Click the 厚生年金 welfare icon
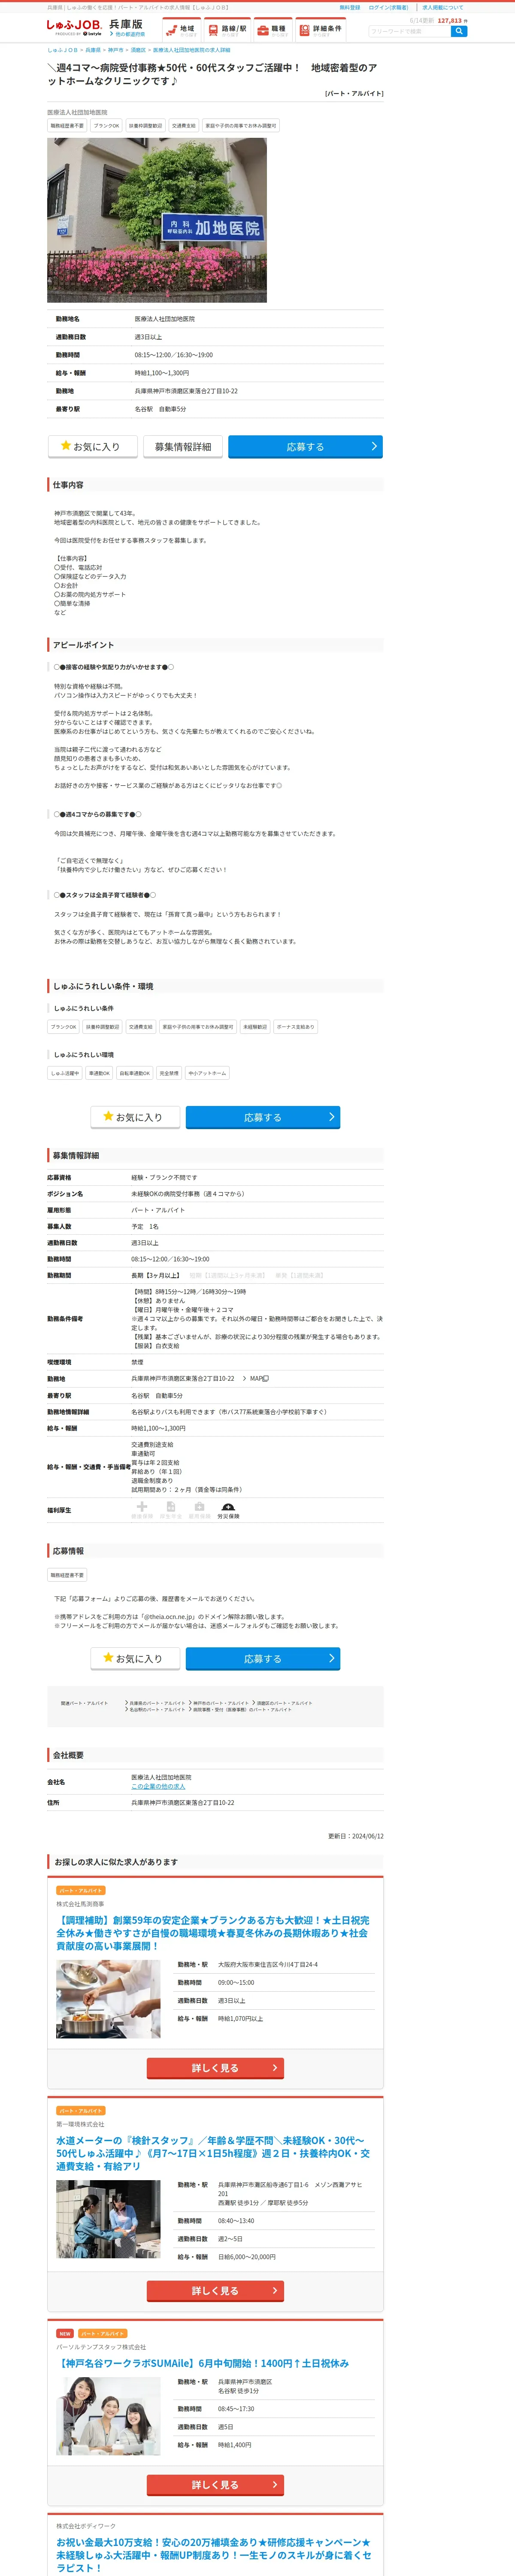 click(x=171, y=1510)
